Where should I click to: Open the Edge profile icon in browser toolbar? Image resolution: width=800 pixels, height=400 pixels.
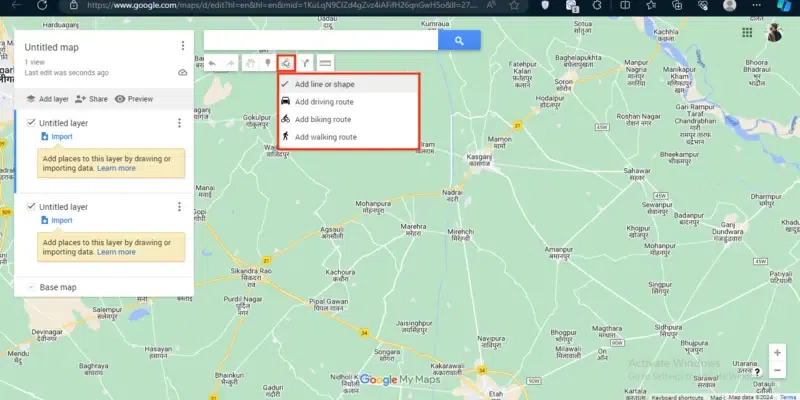730,5
